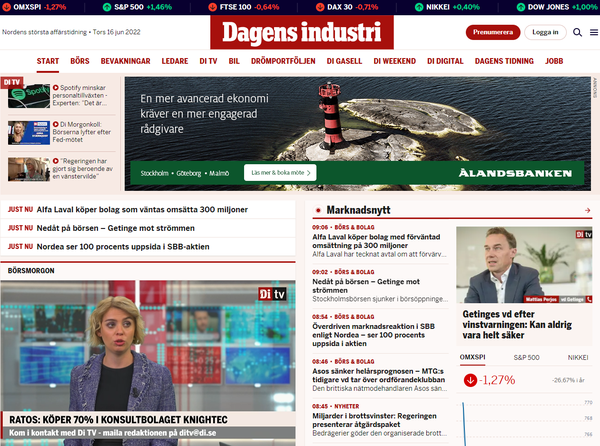Open Asos sänker helårsprognosen article
This screenshot has height=446, width=600.
pos(380,376)
